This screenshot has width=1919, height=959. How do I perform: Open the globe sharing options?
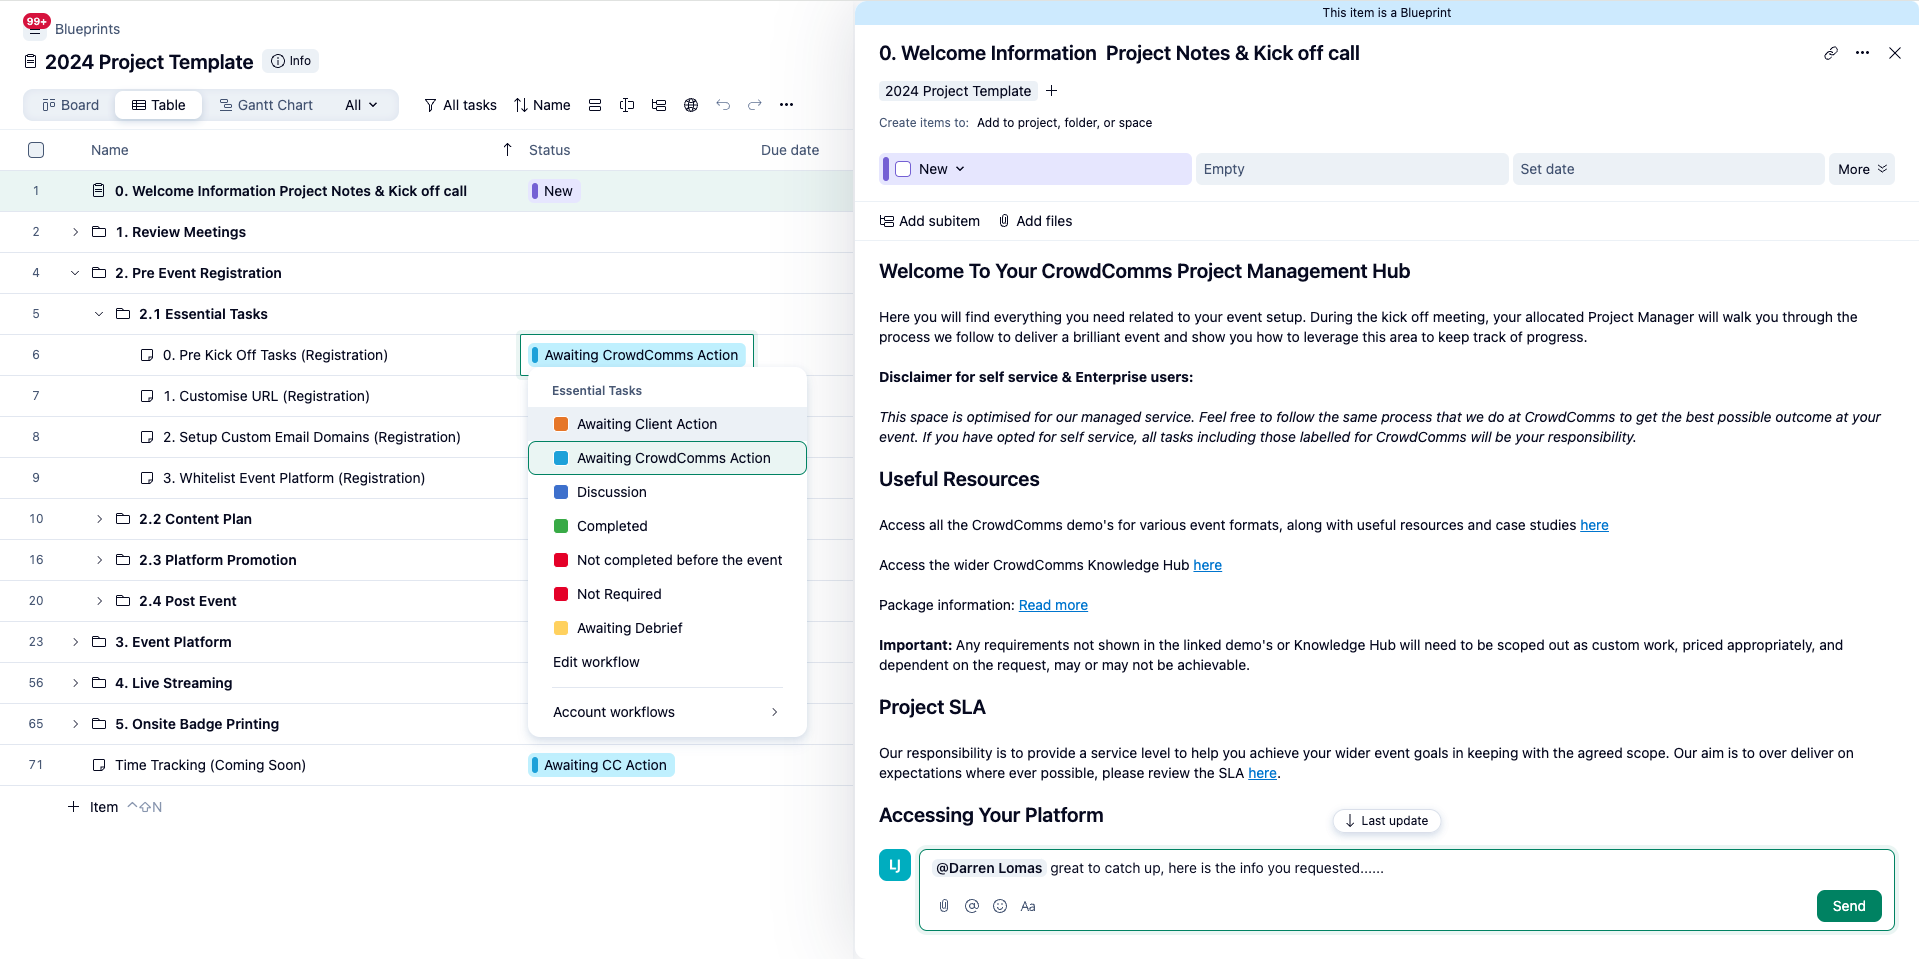690,104
